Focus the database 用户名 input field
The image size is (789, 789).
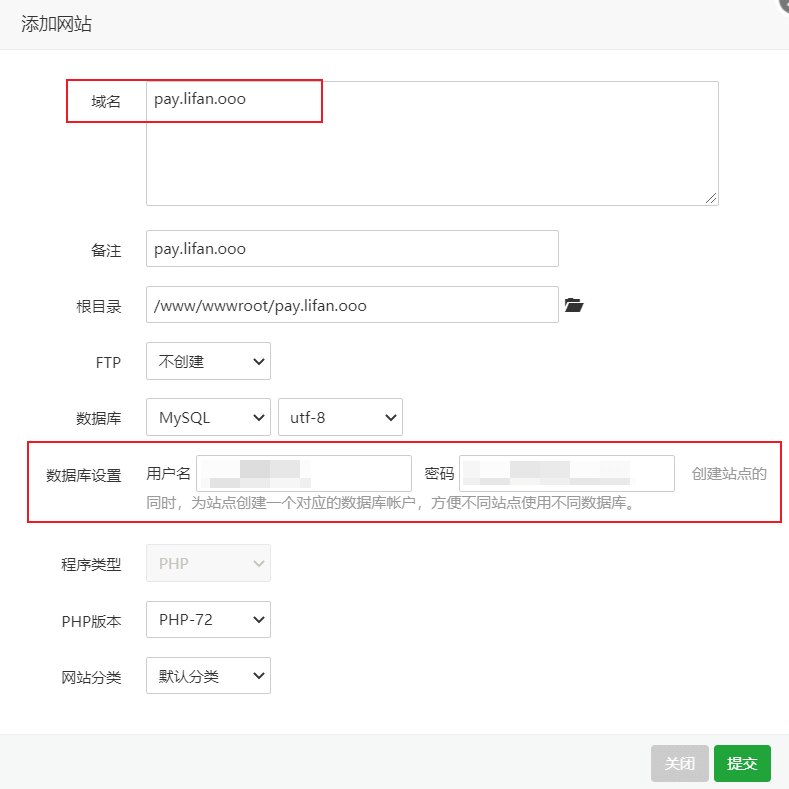pos(304,473)
